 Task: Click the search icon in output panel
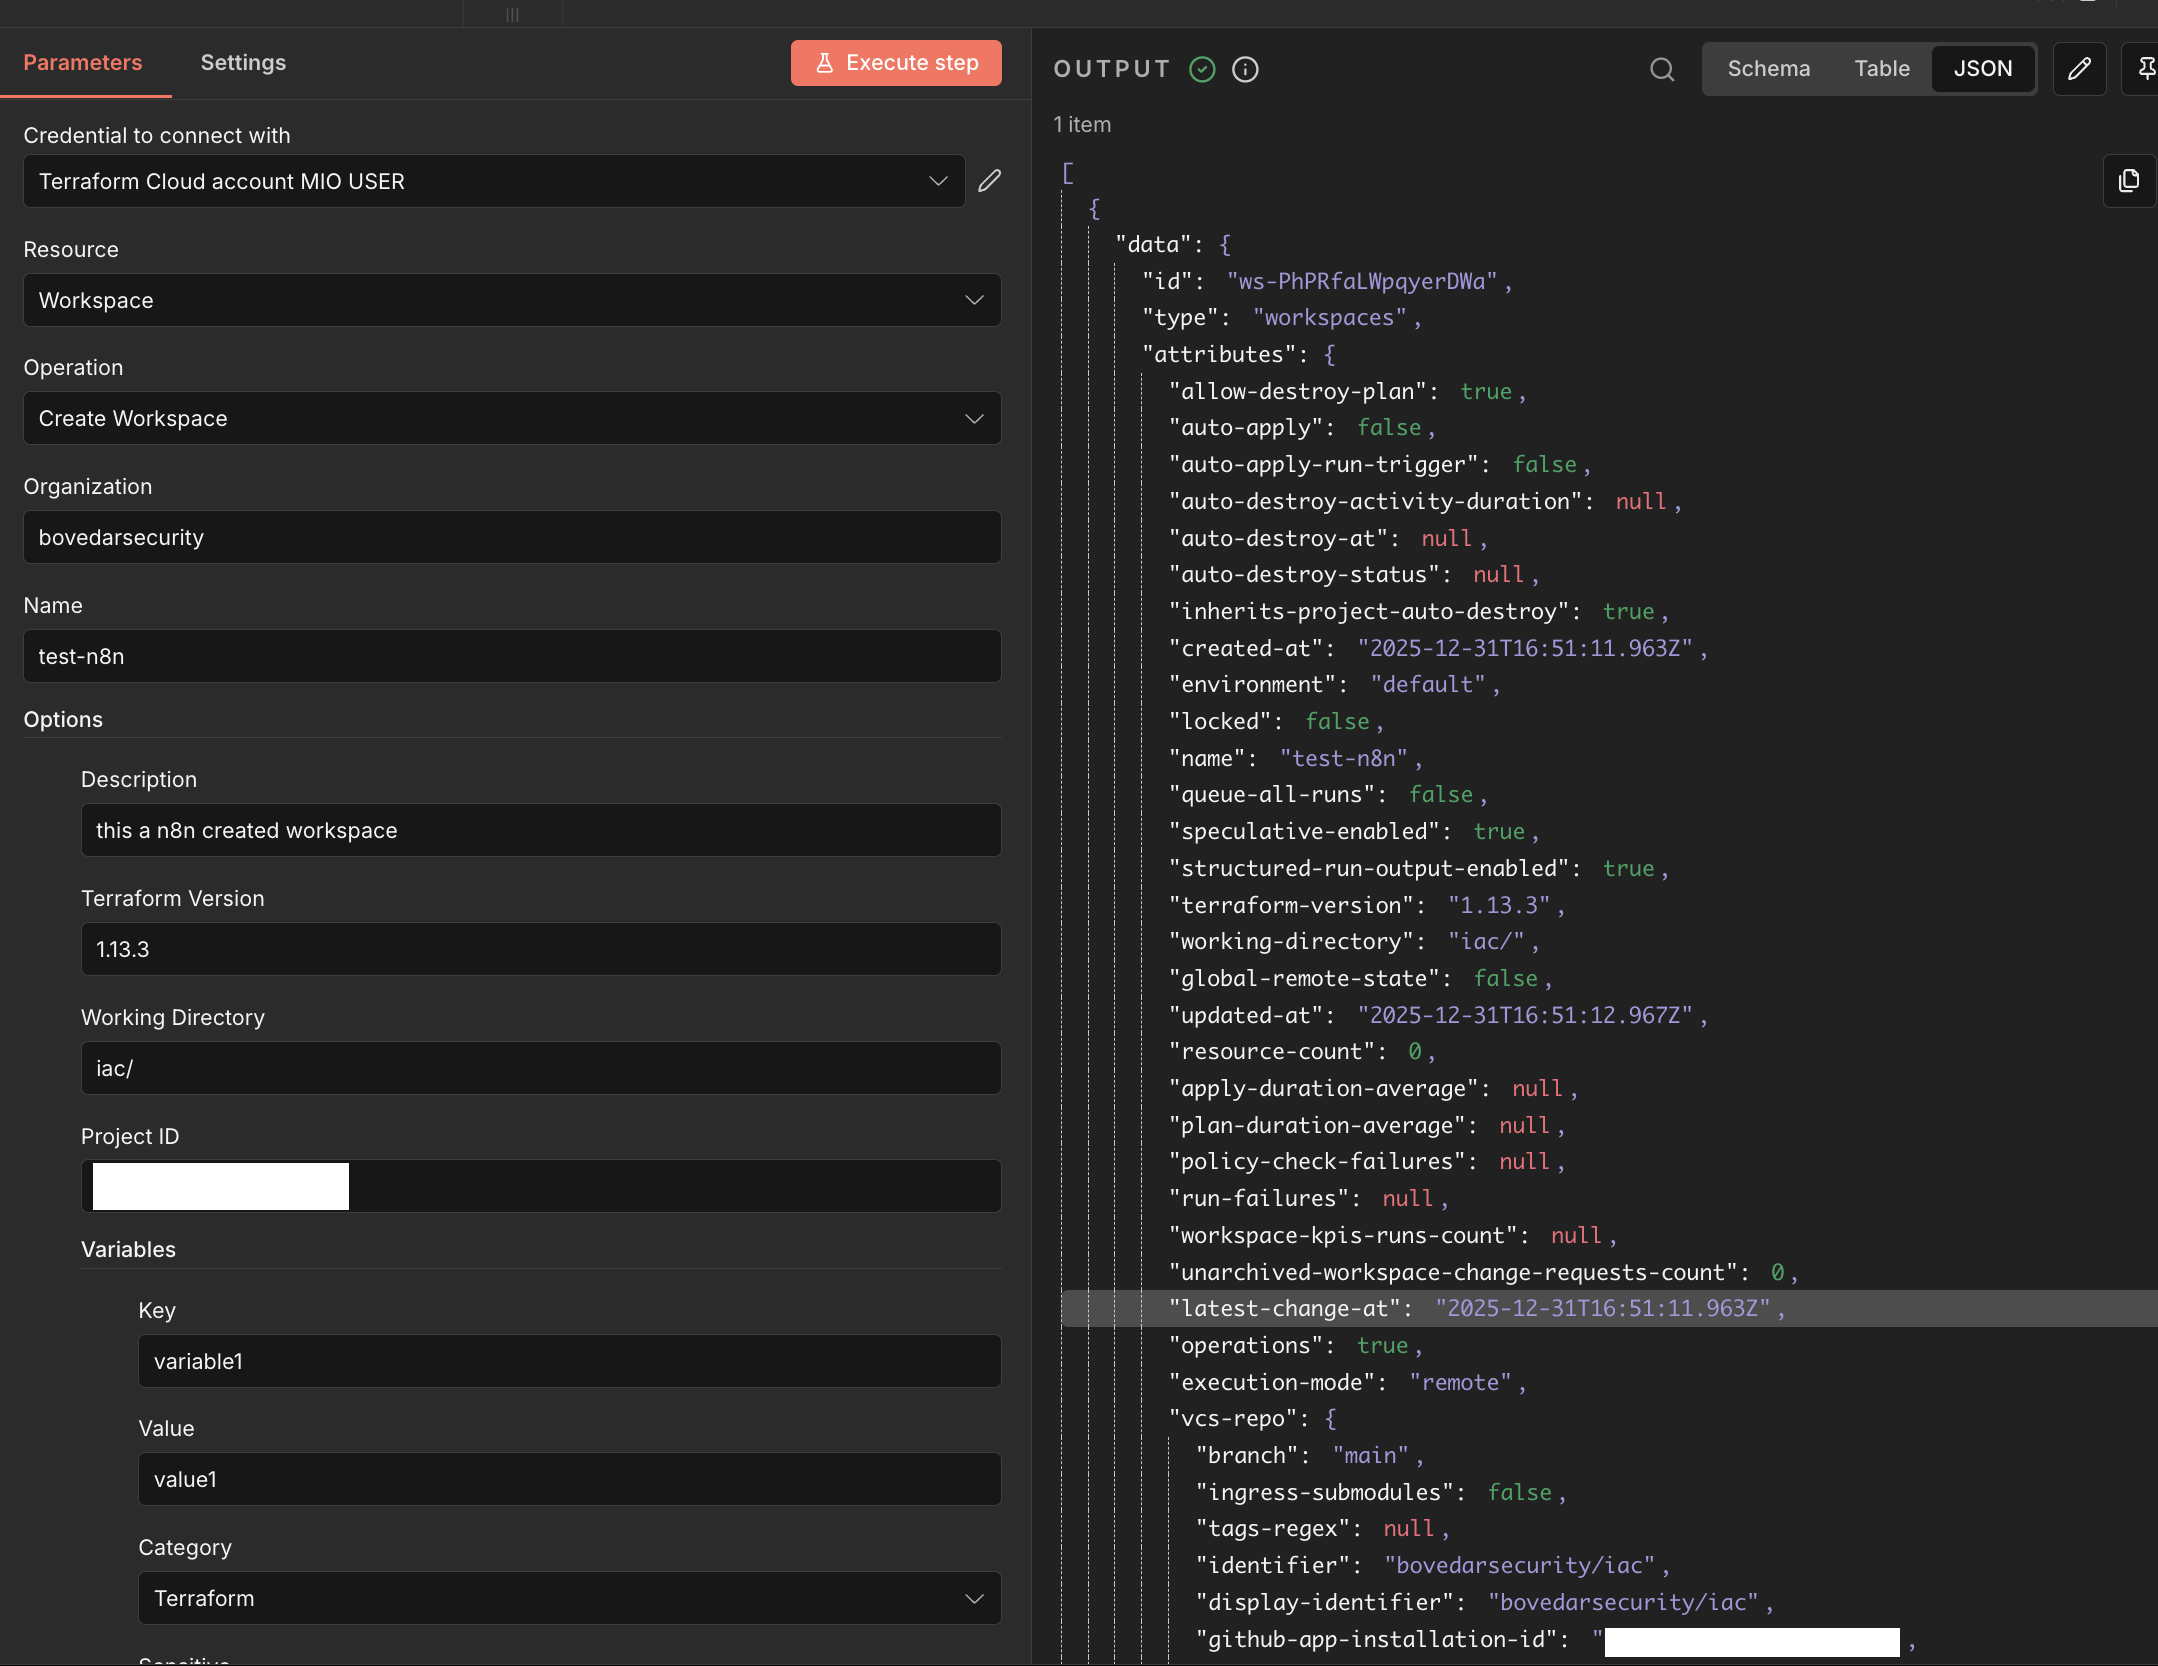[1662, 69]
